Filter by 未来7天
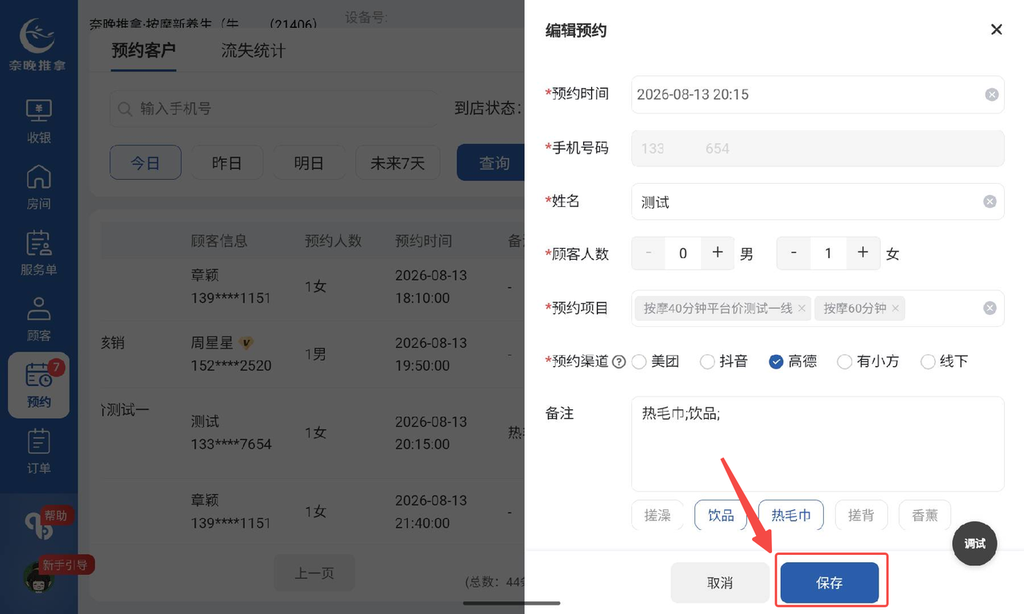Viewport: 1024px width, 614px height. (397, 163)
